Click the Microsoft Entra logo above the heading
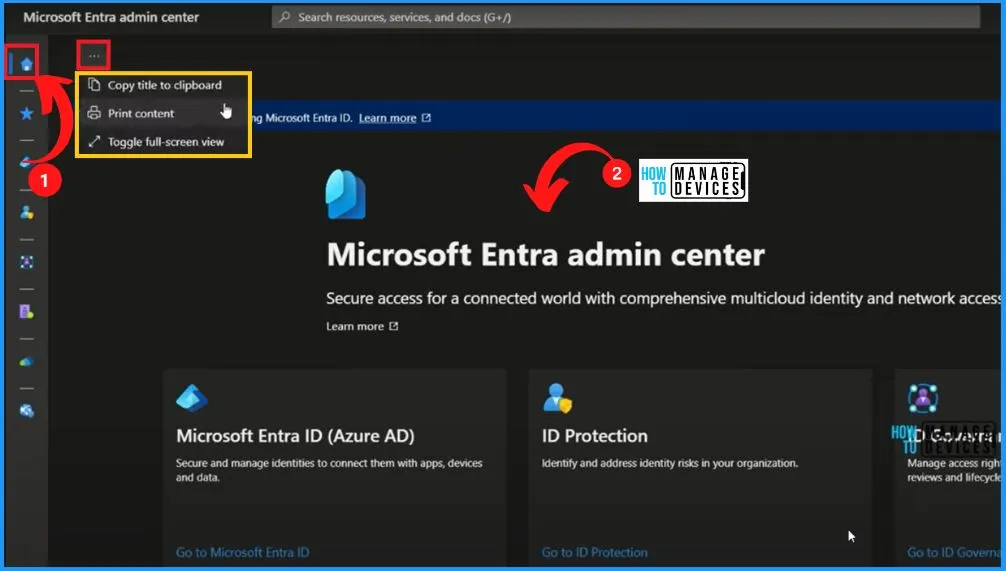This screenshot has height=571, width=1006. [x=346, y=195]
